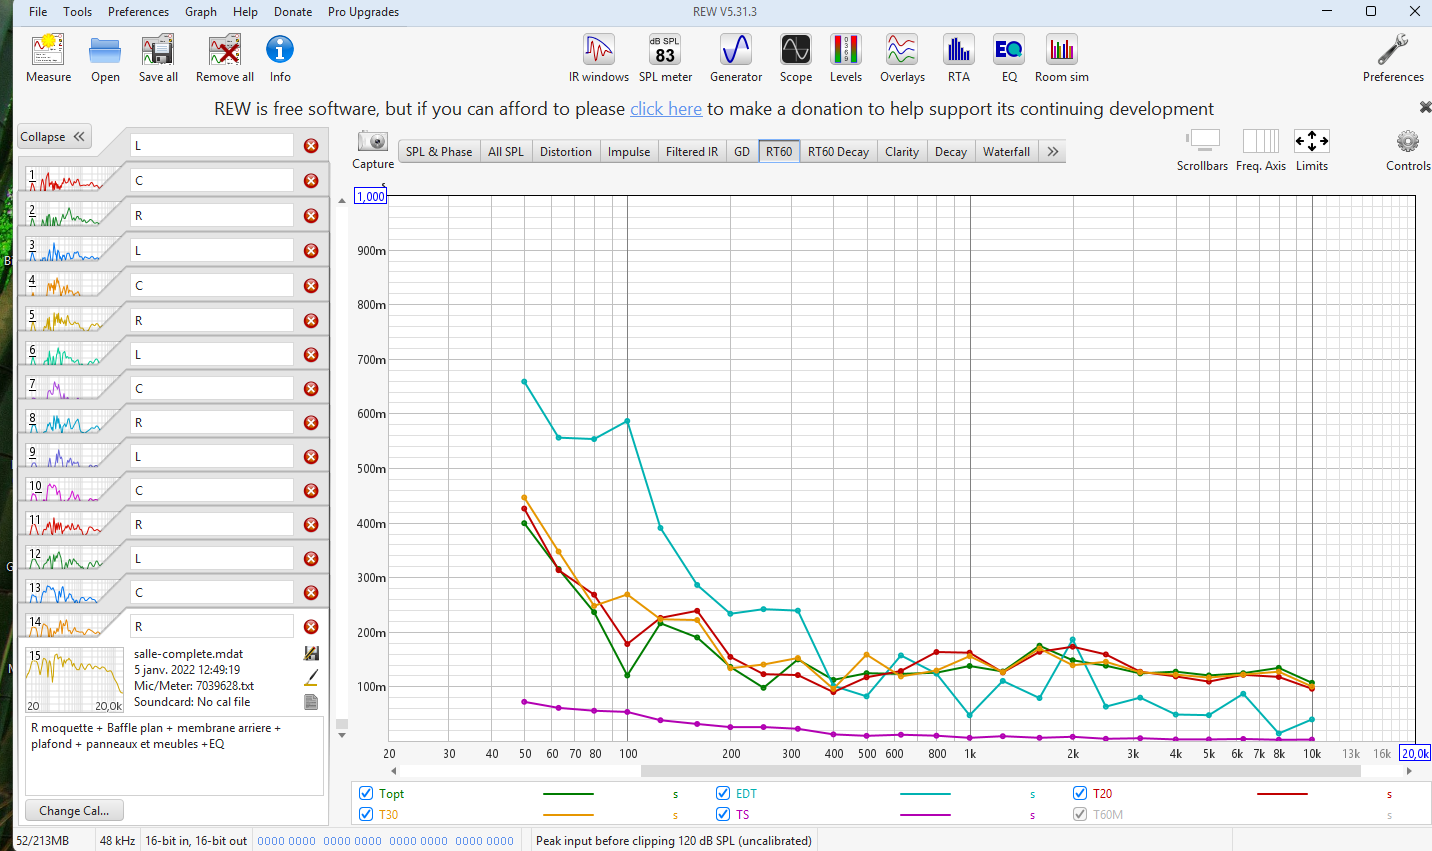Click the 'click here' donation link
This screenshot has width=1432, height=851.
click(666, 109)
